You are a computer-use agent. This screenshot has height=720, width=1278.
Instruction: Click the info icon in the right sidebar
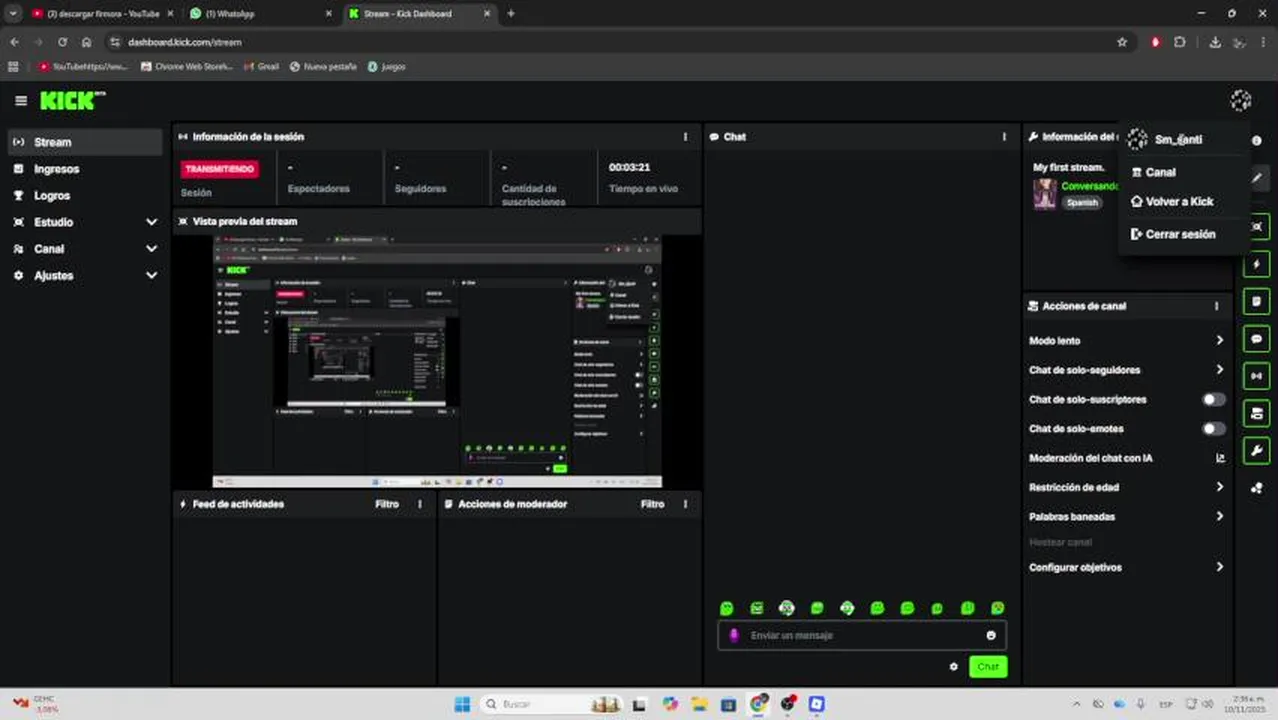point(1257,141)
